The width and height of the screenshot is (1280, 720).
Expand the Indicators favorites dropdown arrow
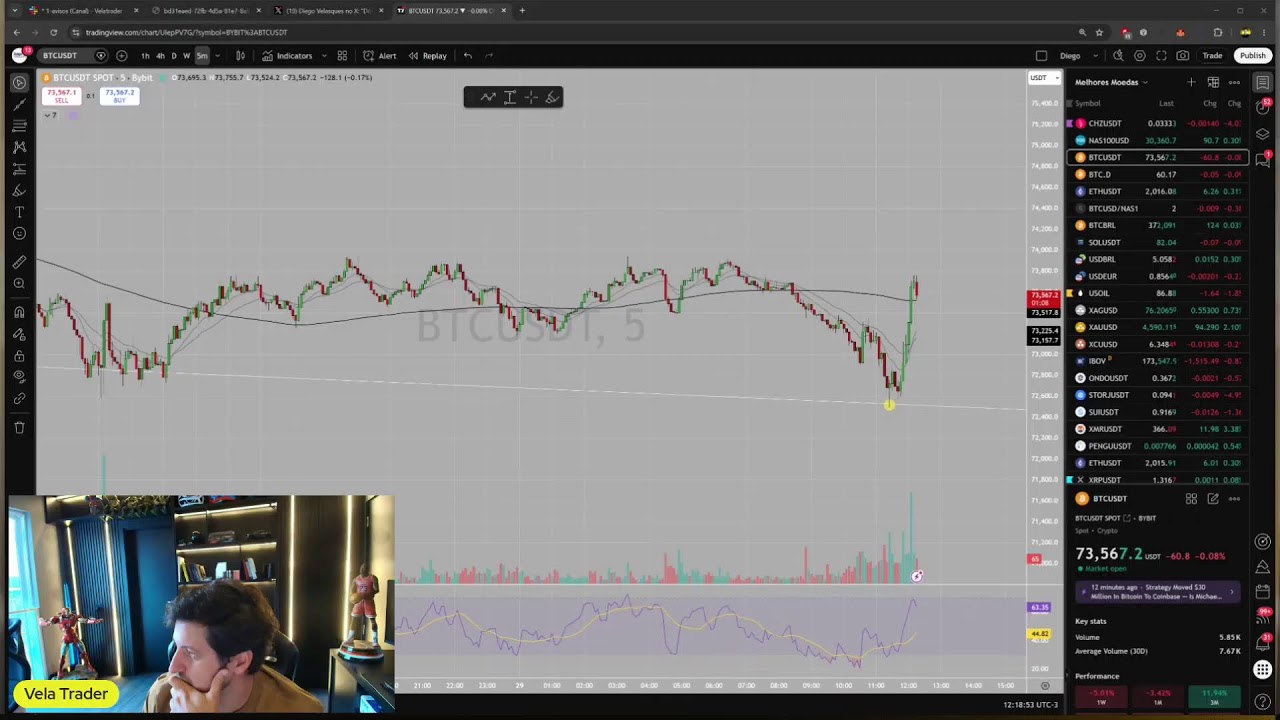tap(322, 56)
